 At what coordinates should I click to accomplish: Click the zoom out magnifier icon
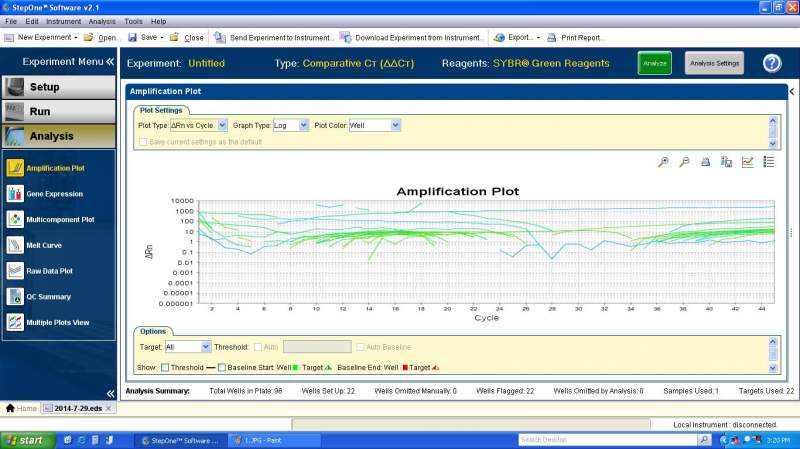point(684,162)
